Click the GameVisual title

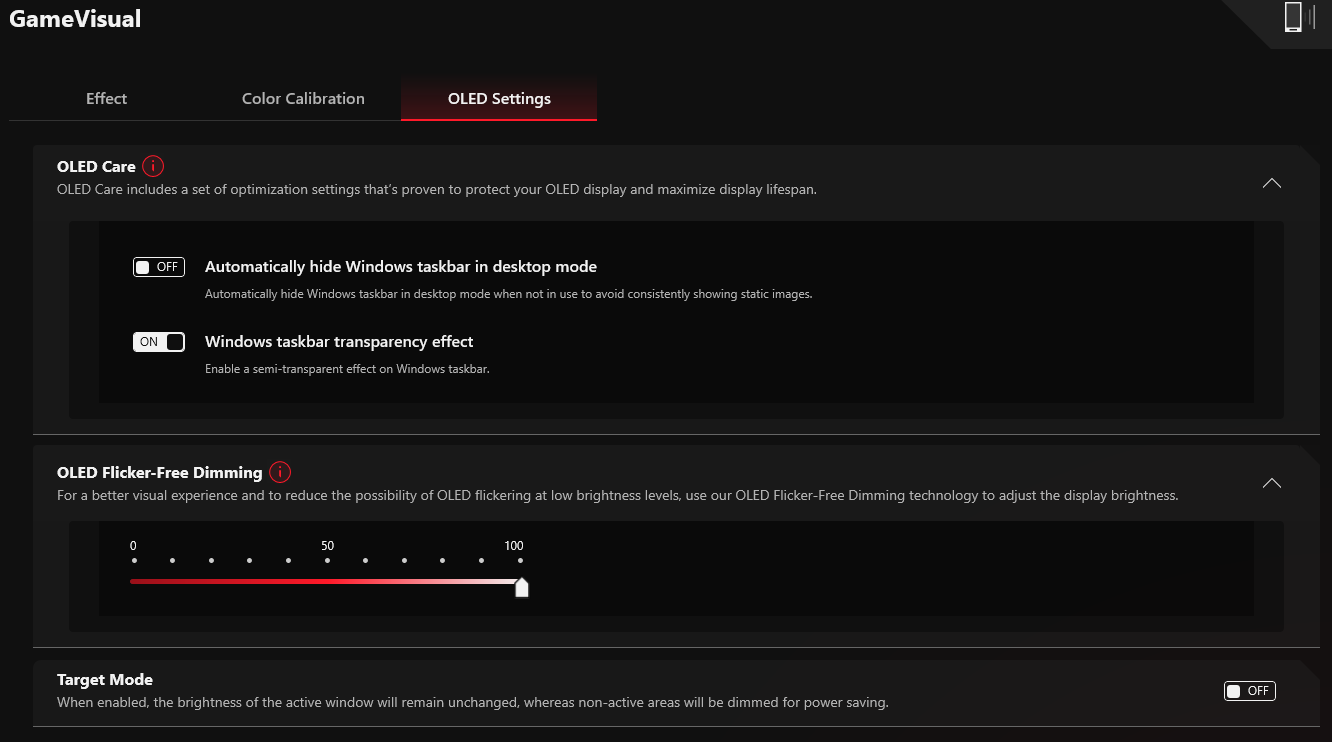[75, 18]
